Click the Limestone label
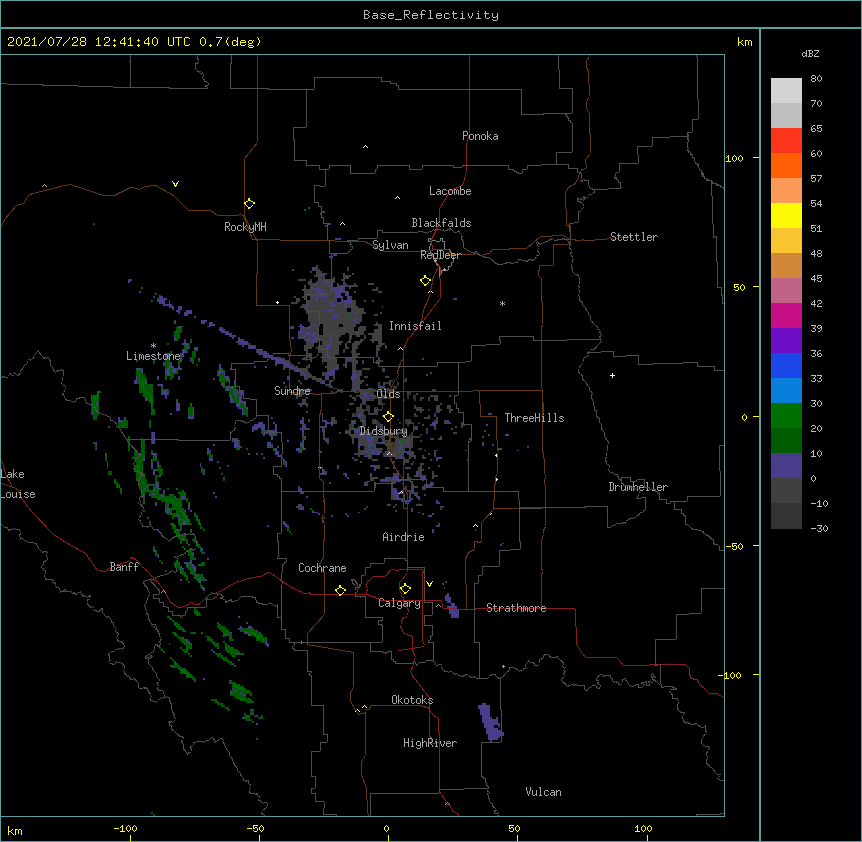Screen dimensions: 862x842 point(153,356)
